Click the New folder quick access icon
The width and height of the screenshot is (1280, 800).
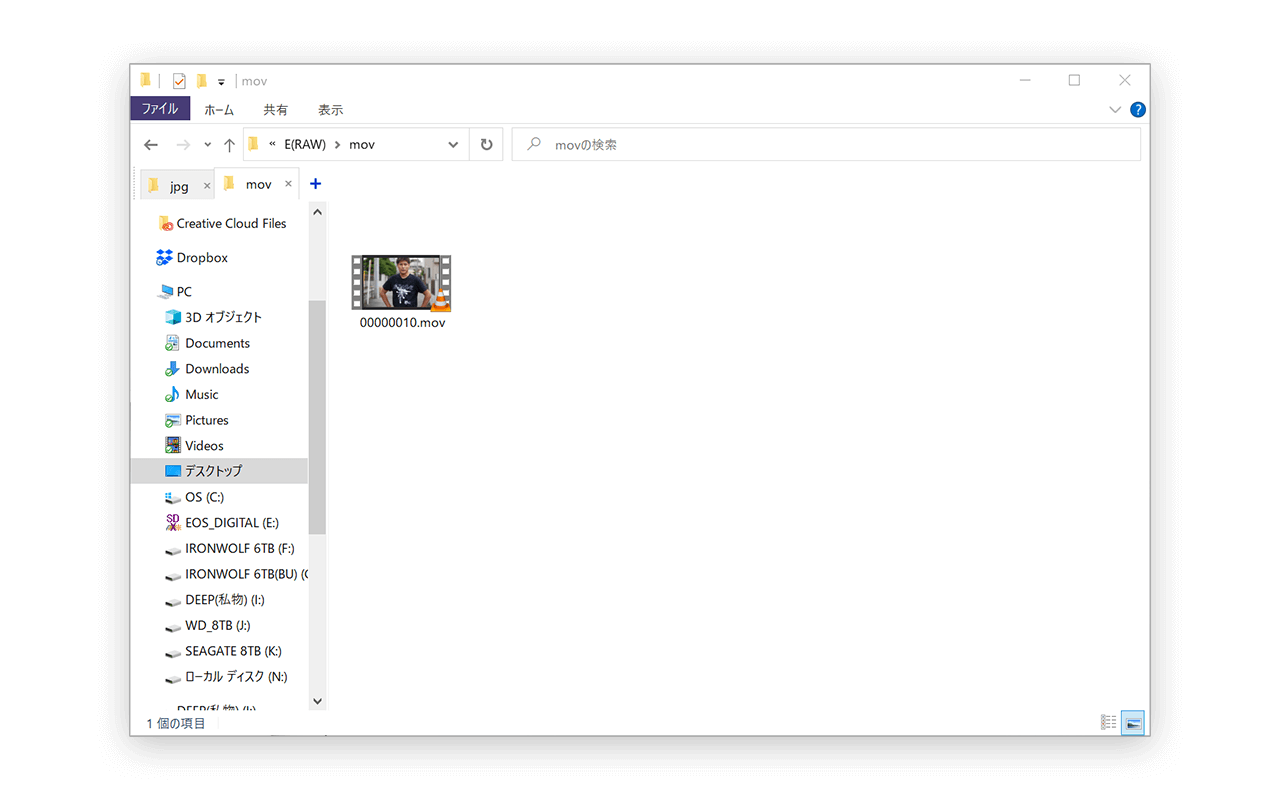click(x=202, y=81)
